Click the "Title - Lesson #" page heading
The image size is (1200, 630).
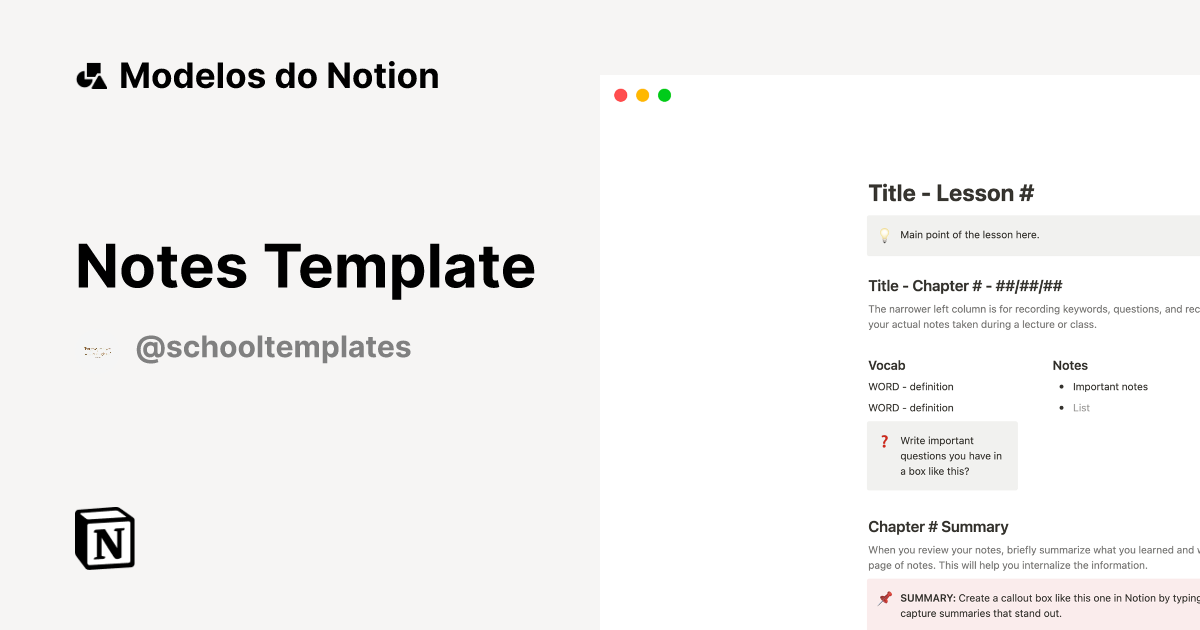950,193
